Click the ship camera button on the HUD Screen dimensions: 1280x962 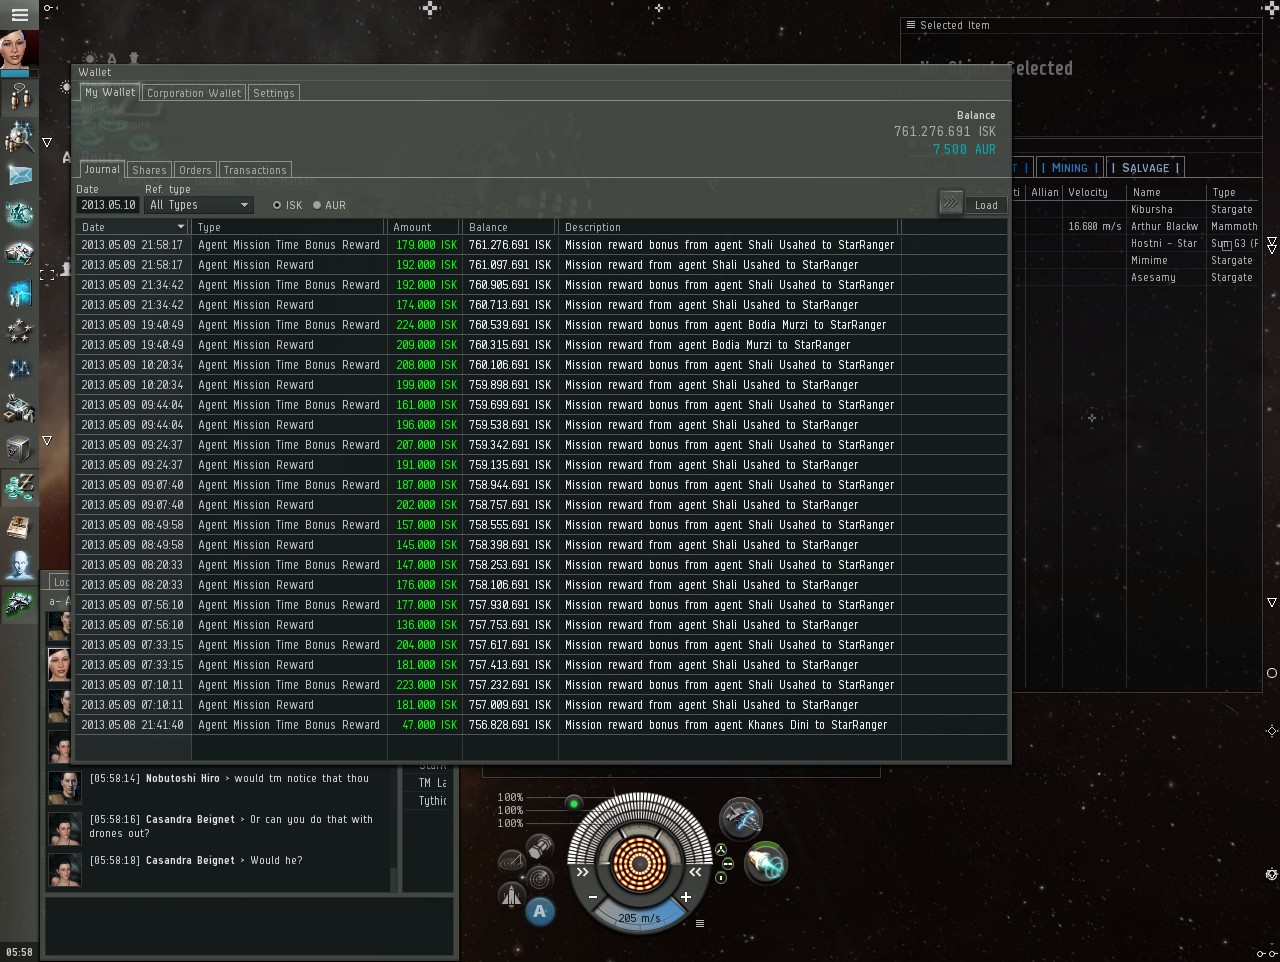[511, 895]
